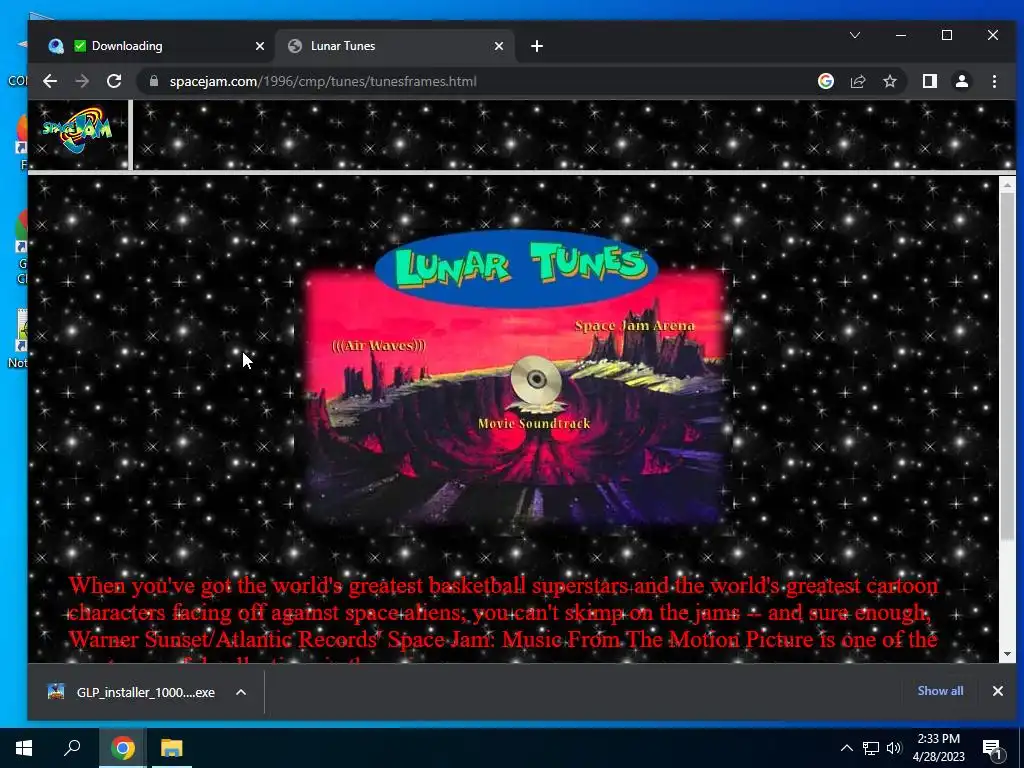Go back to the previous page
This screenshot has height=768, width=1024.
(50, 81)
